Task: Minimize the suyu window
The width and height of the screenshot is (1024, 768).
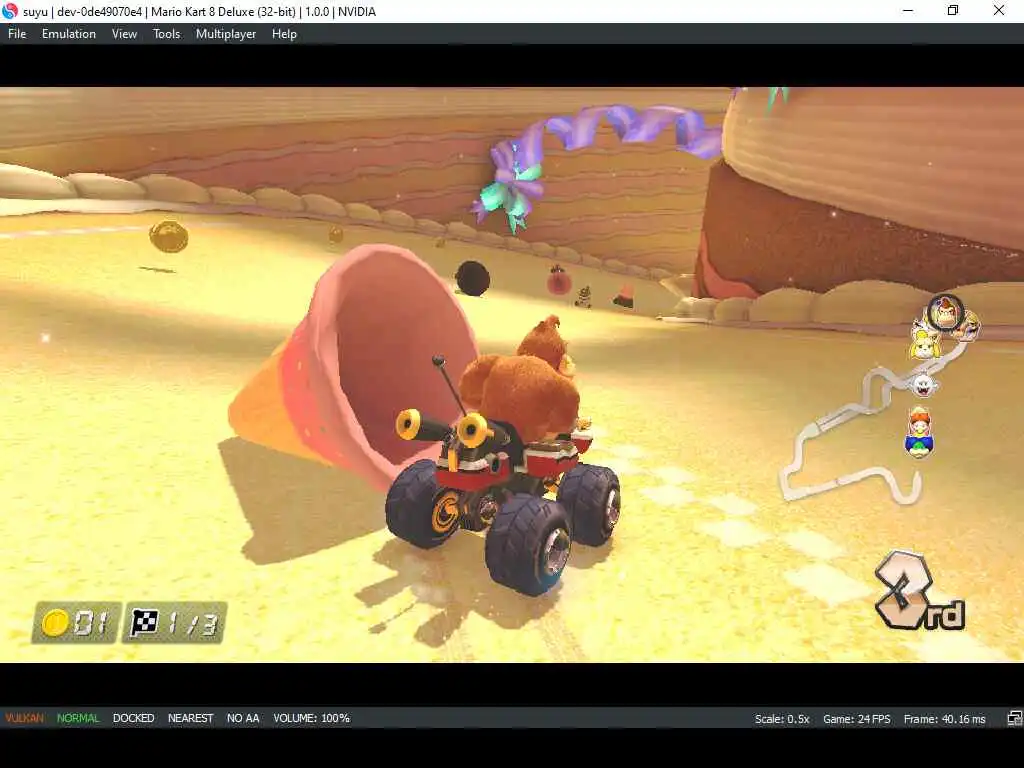Action: [x=908, y=10]
